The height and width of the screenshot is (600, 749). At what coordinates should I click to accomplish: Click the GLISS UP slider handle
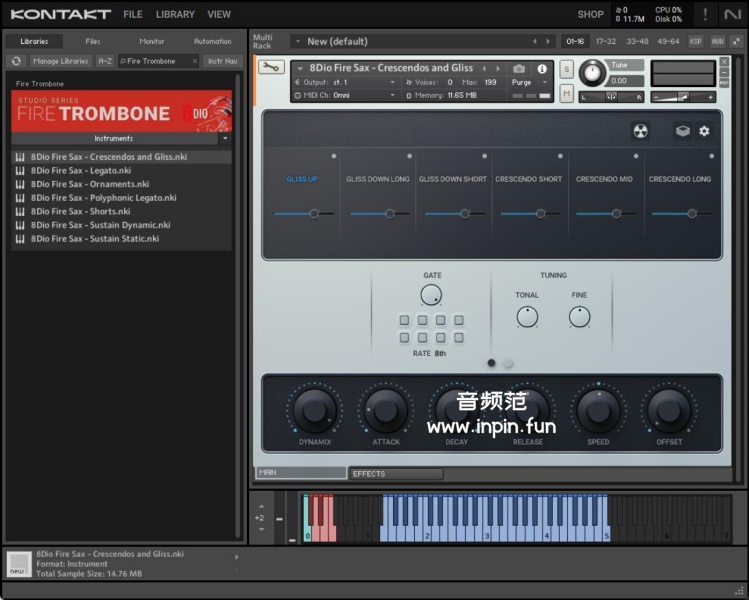[314, 213]
